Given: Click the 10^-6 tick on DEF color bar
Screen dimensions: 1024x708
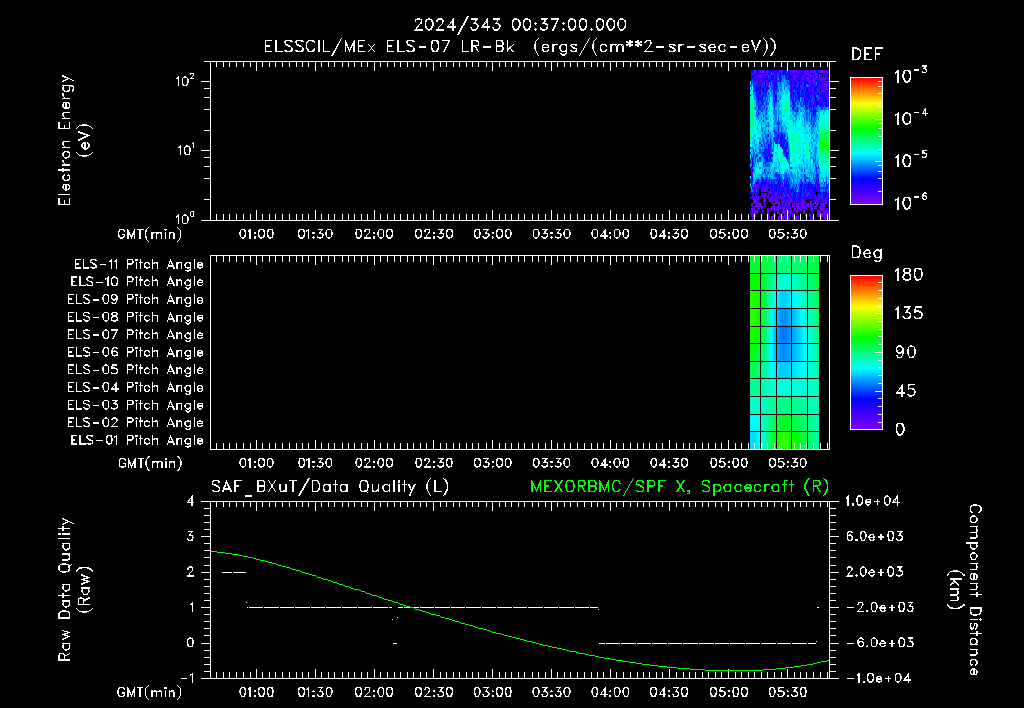Looking at the screenshot, I should pyautogui.click(x=910, y=202).
